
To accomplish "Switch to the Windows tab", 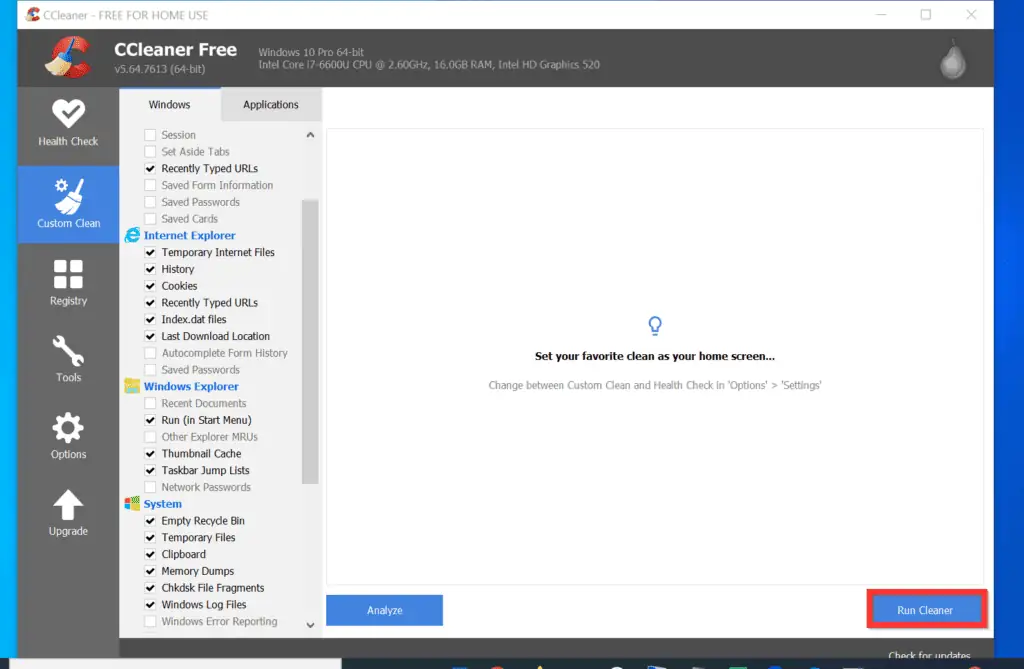I will [169, 104].
